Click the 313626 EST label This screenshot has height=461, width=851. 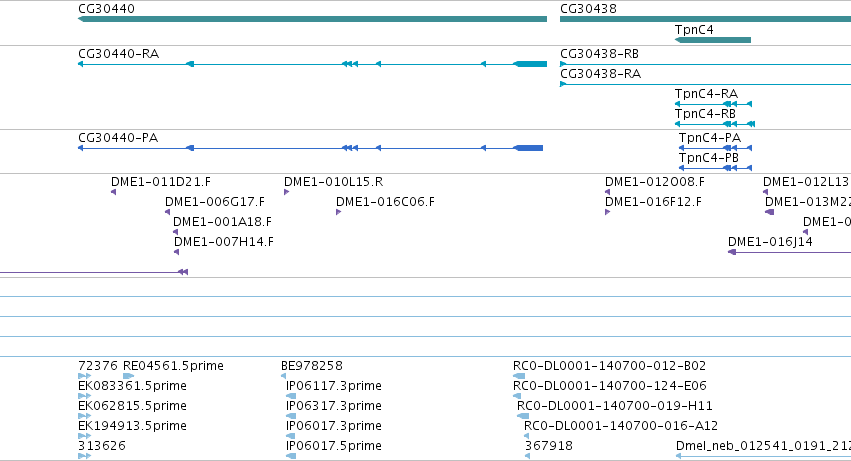coord(102,446)
